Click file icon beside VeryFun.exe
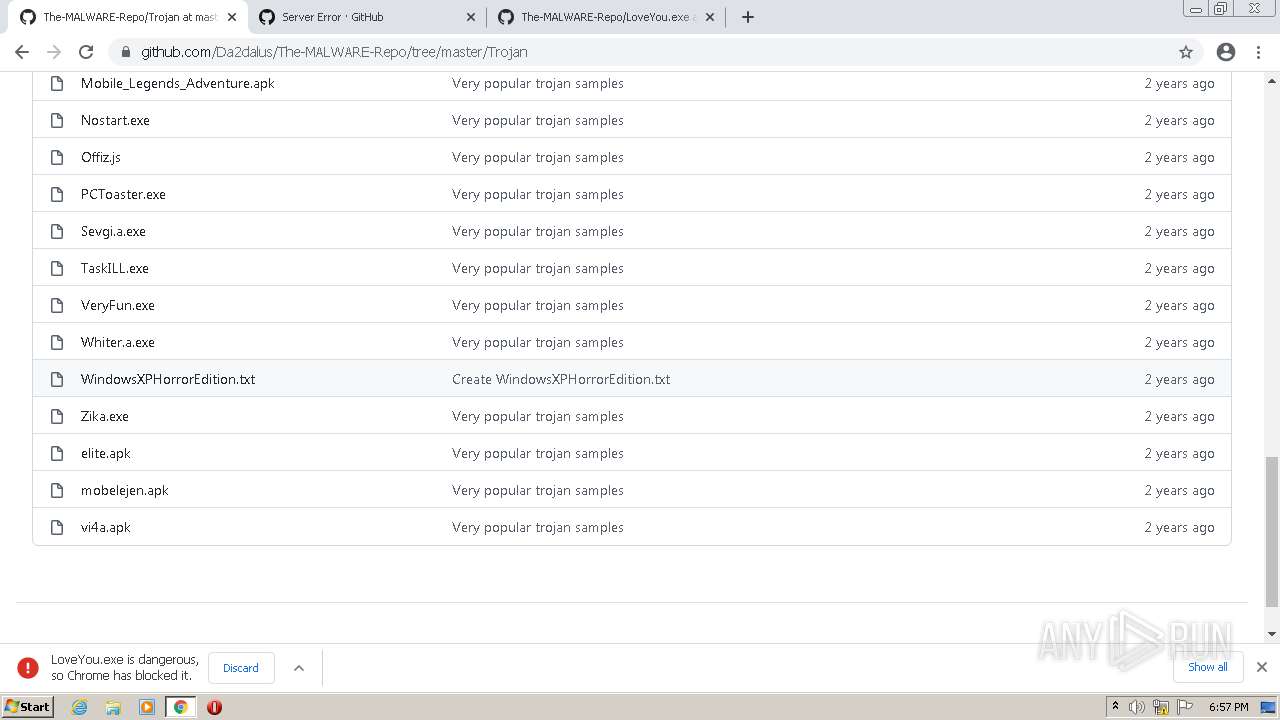Image resolution: width=1280 pixels, height=720 pixels. (x=57, y=305)
